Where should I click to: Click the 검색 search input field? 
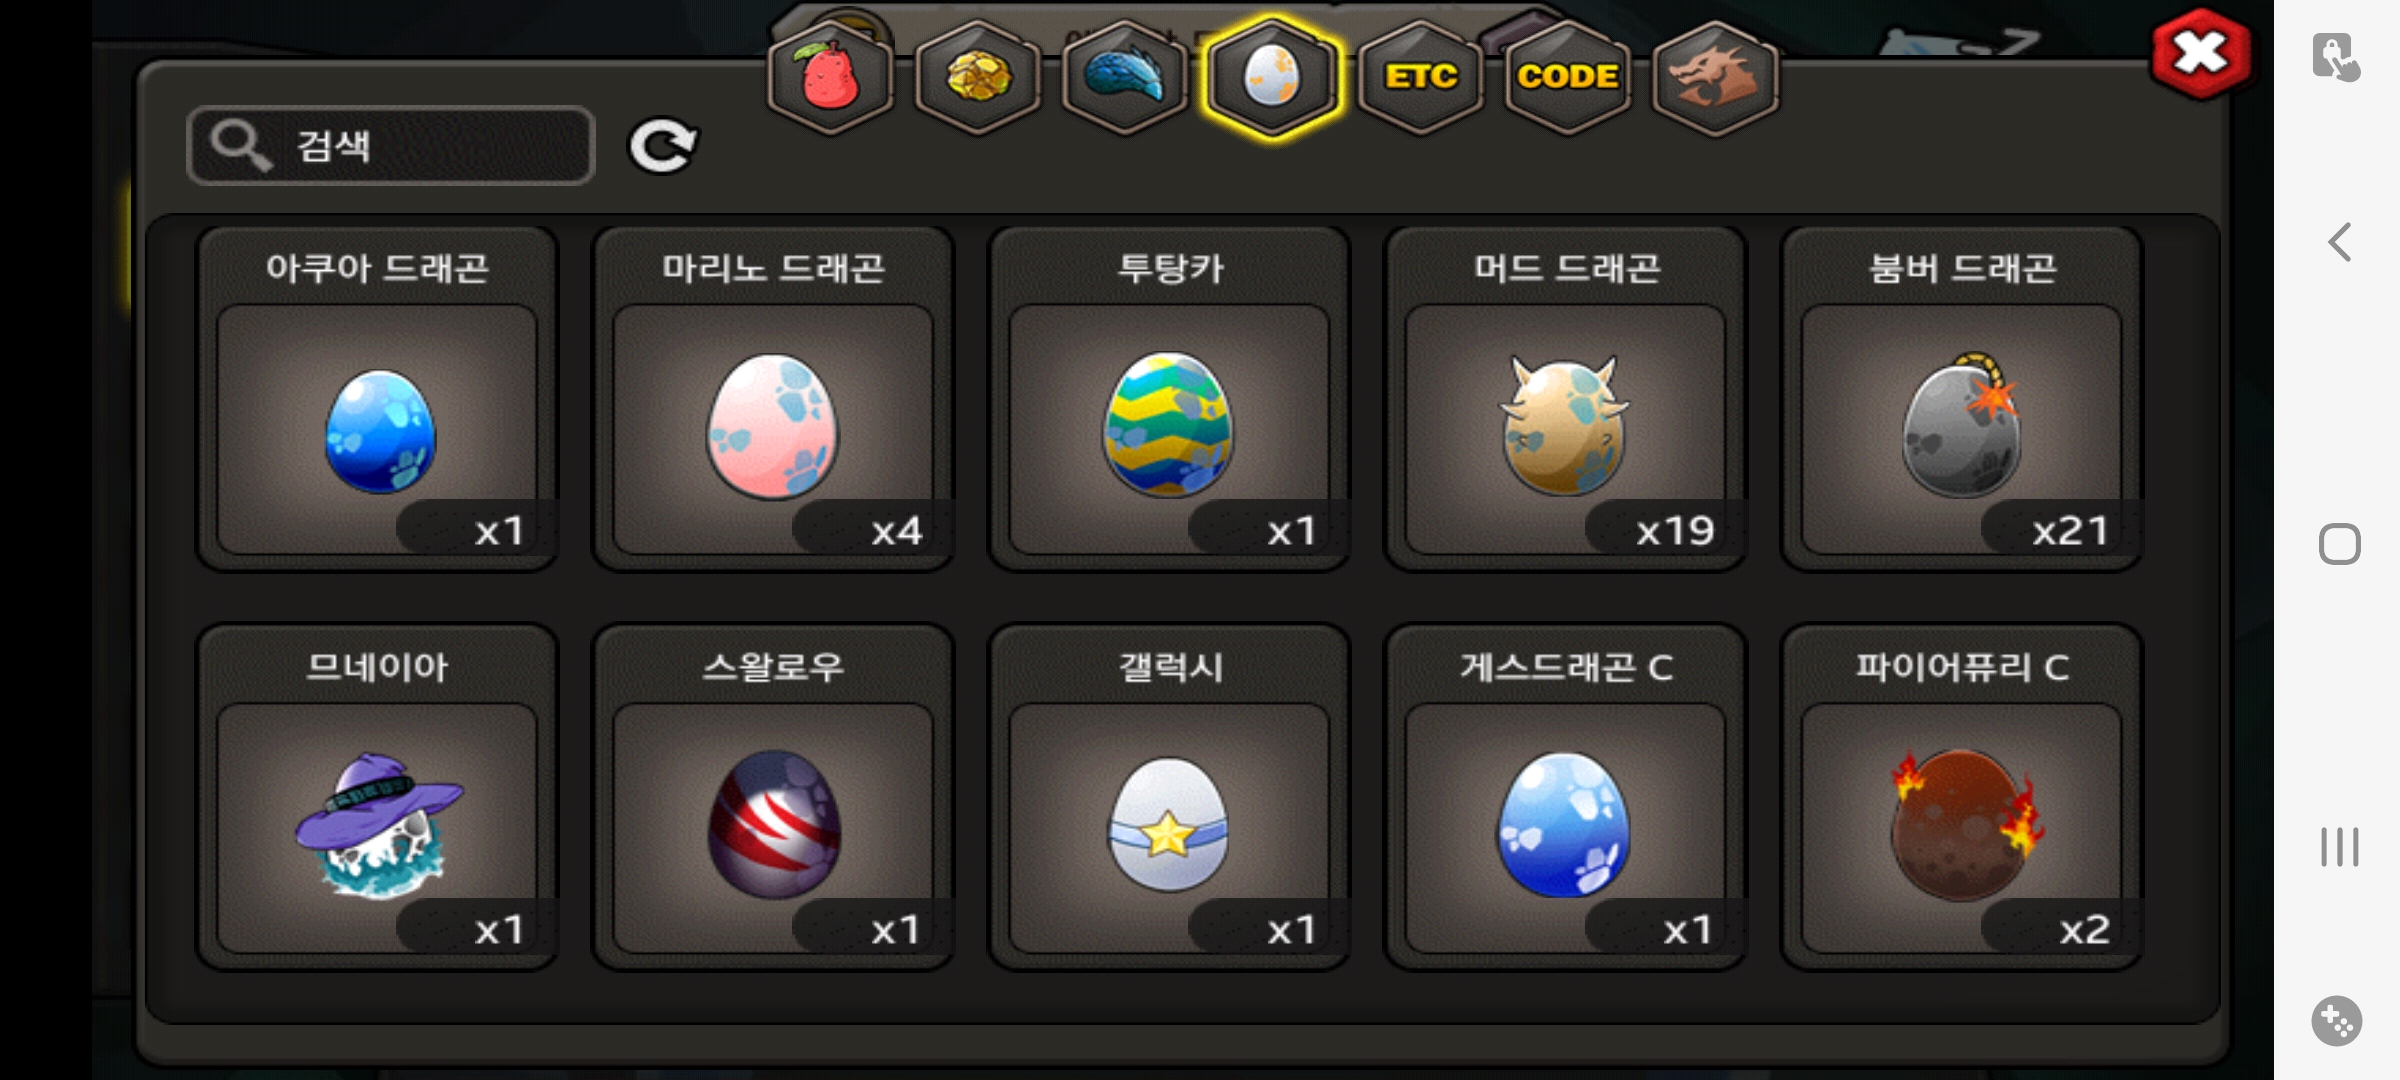coord(391,146)
